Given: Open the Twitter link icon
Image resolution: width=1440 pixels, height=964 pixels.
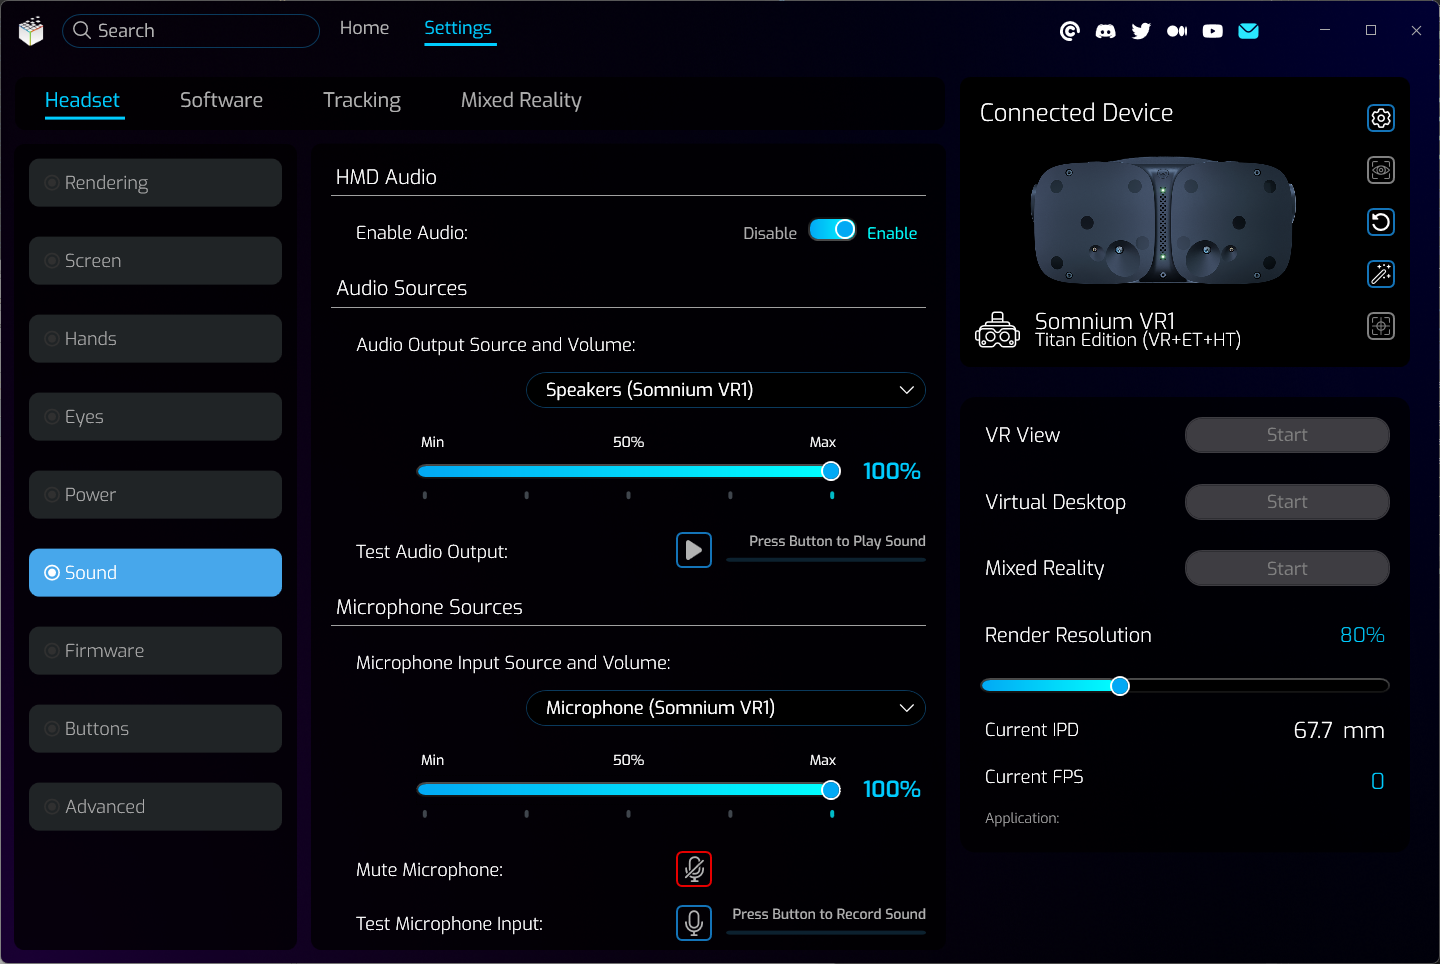Looking at the screenshot, I should [x=1141, y=31].
